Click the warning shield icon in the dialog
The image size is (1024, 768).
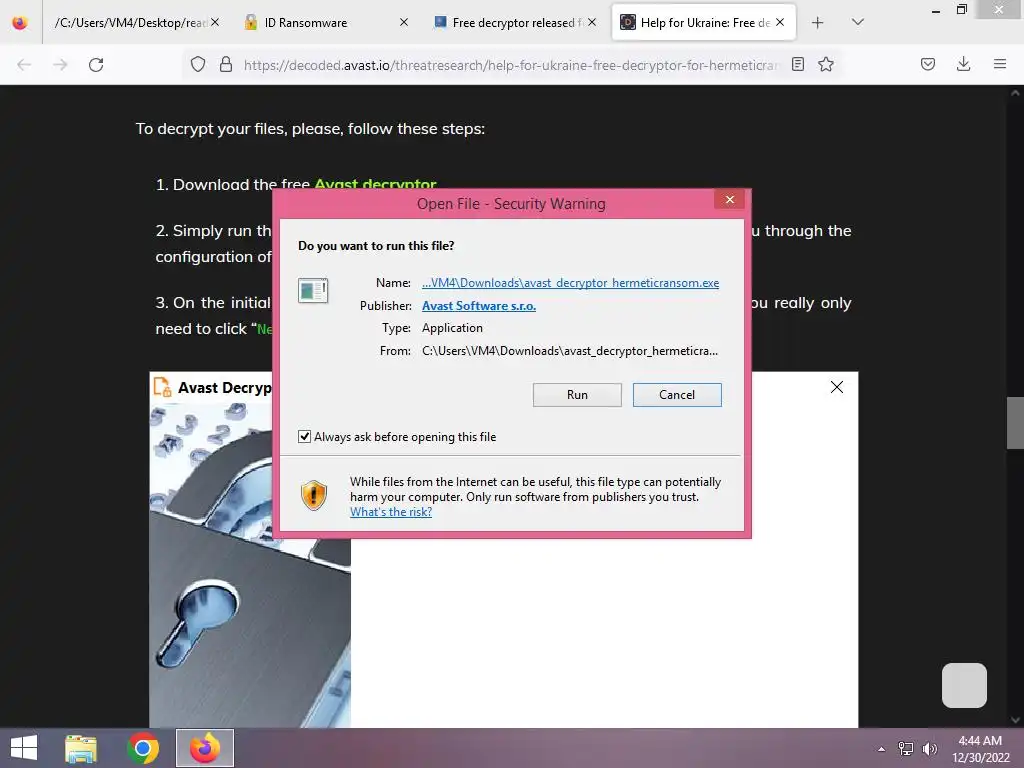click(x=313, y=495)
